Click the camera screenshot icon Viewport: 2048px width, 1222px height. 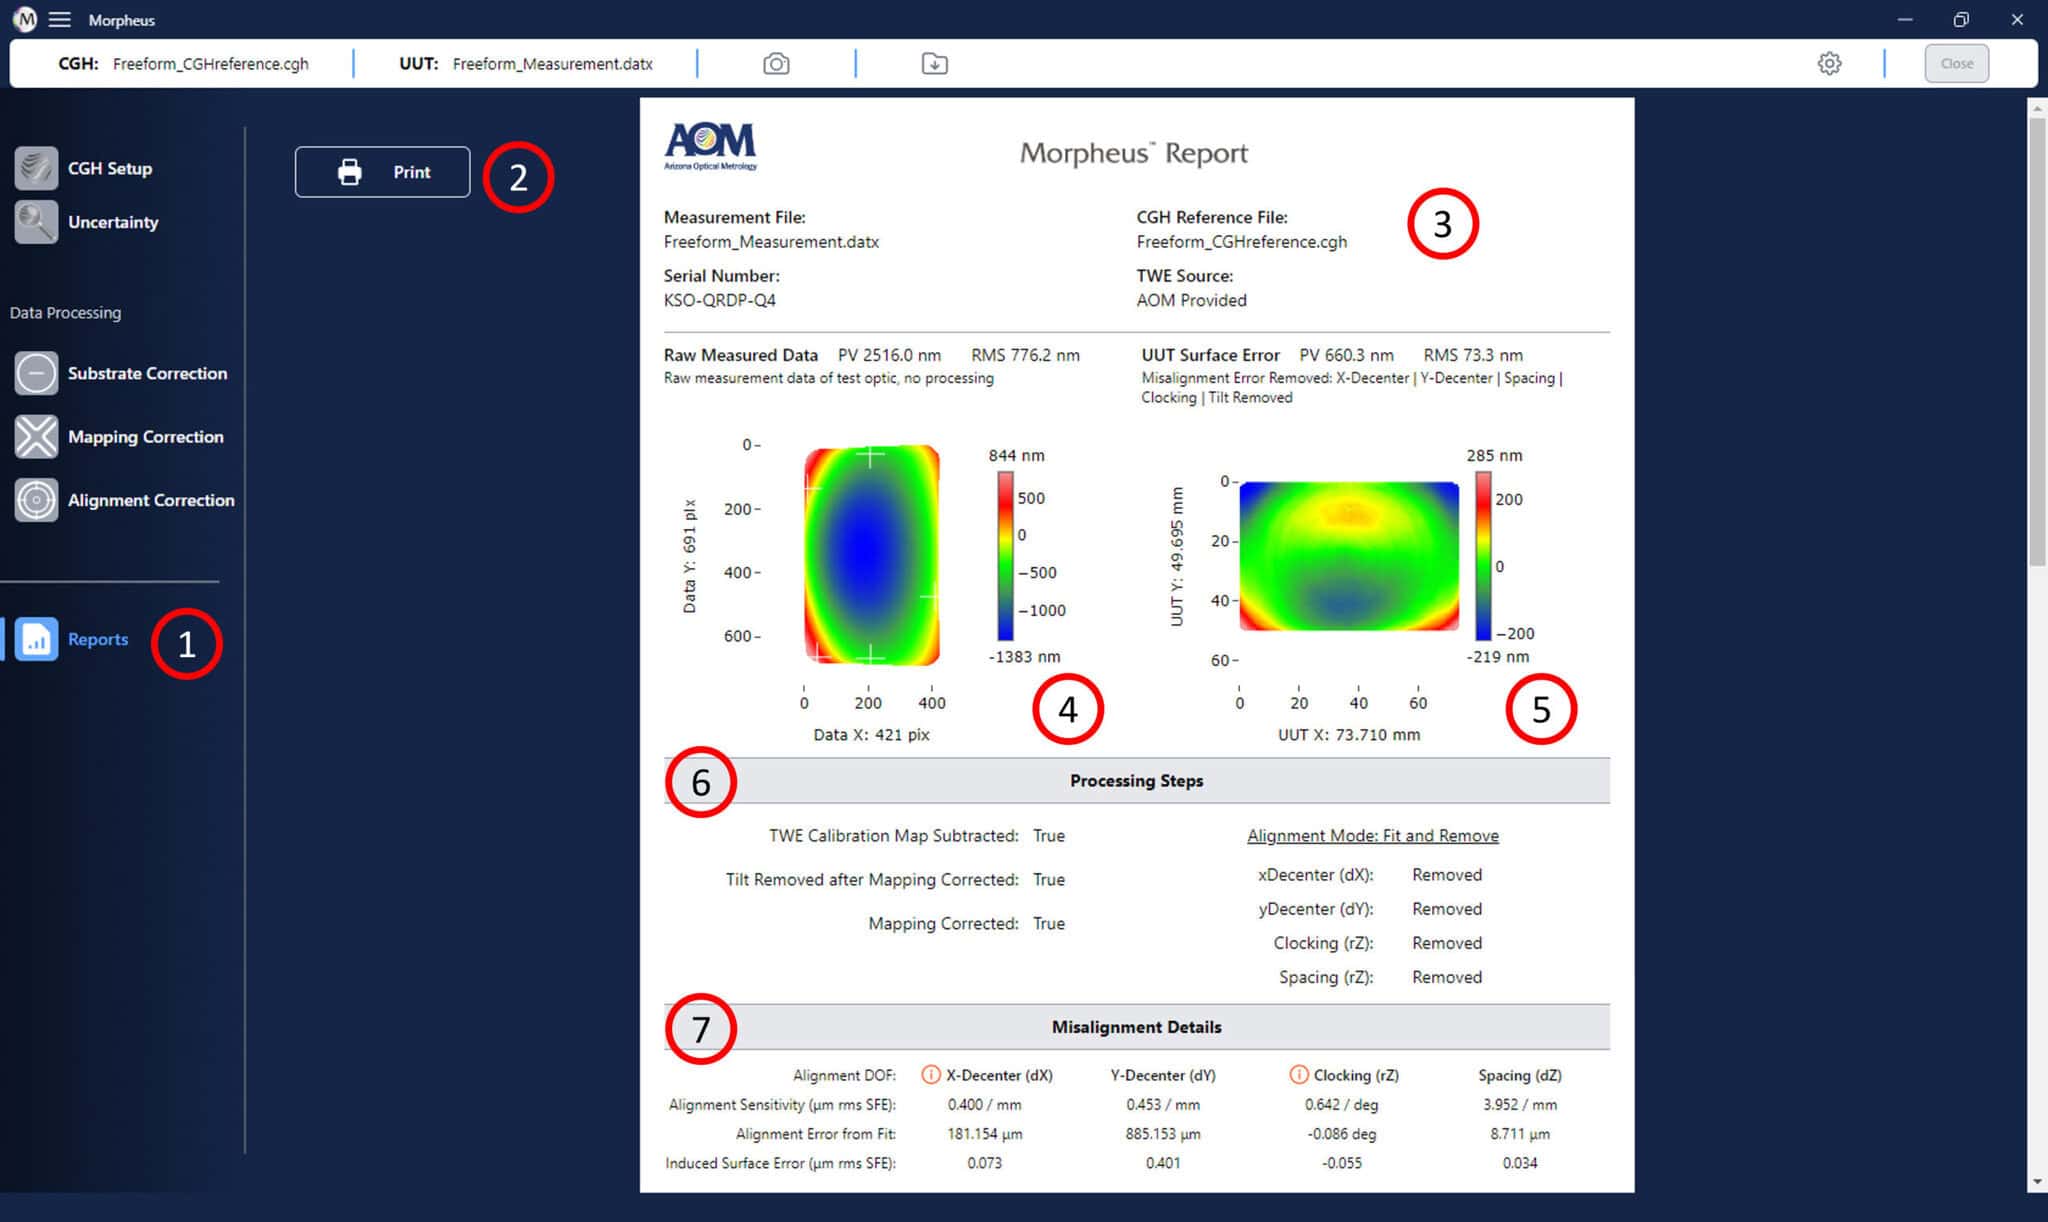776,64
